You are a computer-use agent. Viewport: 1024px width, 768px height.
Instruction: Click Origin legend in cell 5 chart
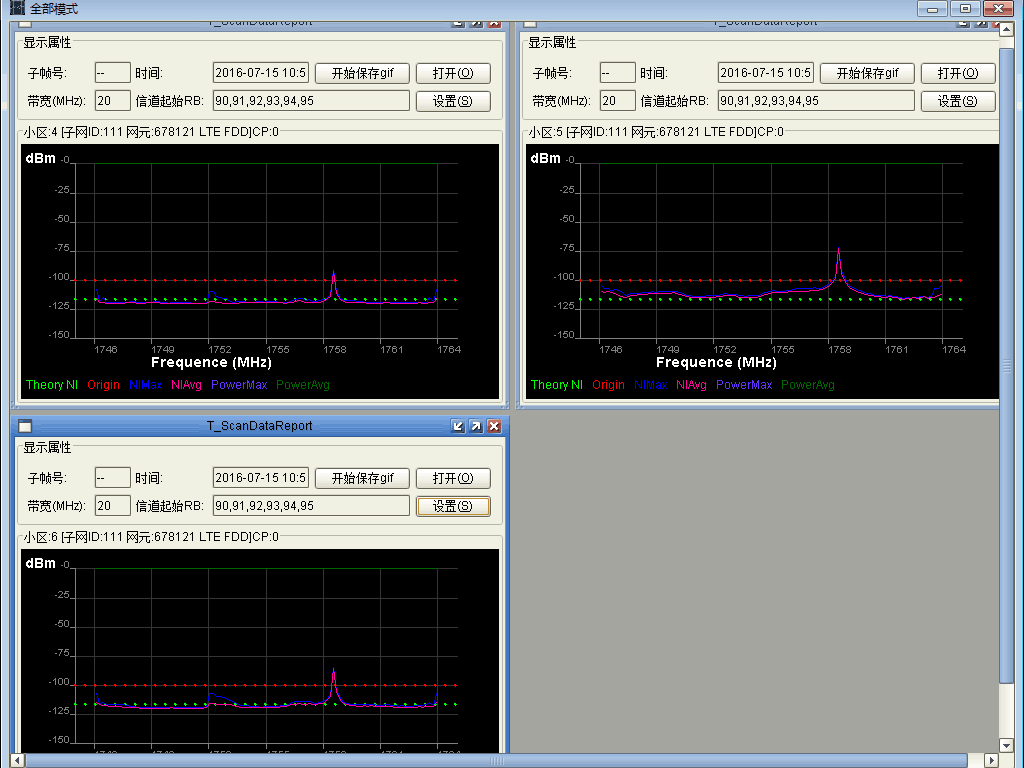608,385
